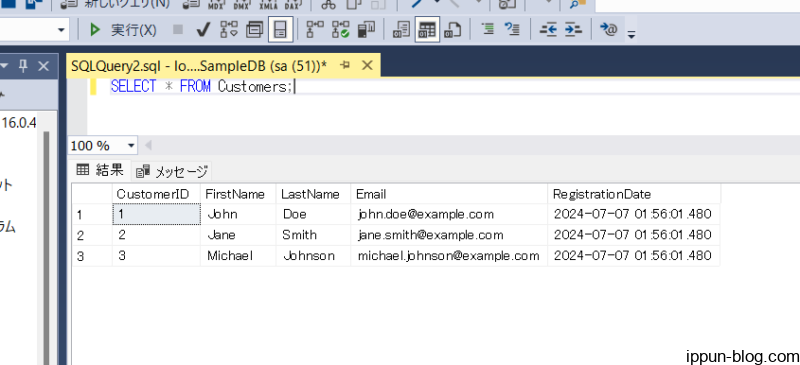The height and width of the screenshot is (365, 800).
Task: Pin the SQLQuery2.sql tab
Action: [x=345, y=65]
